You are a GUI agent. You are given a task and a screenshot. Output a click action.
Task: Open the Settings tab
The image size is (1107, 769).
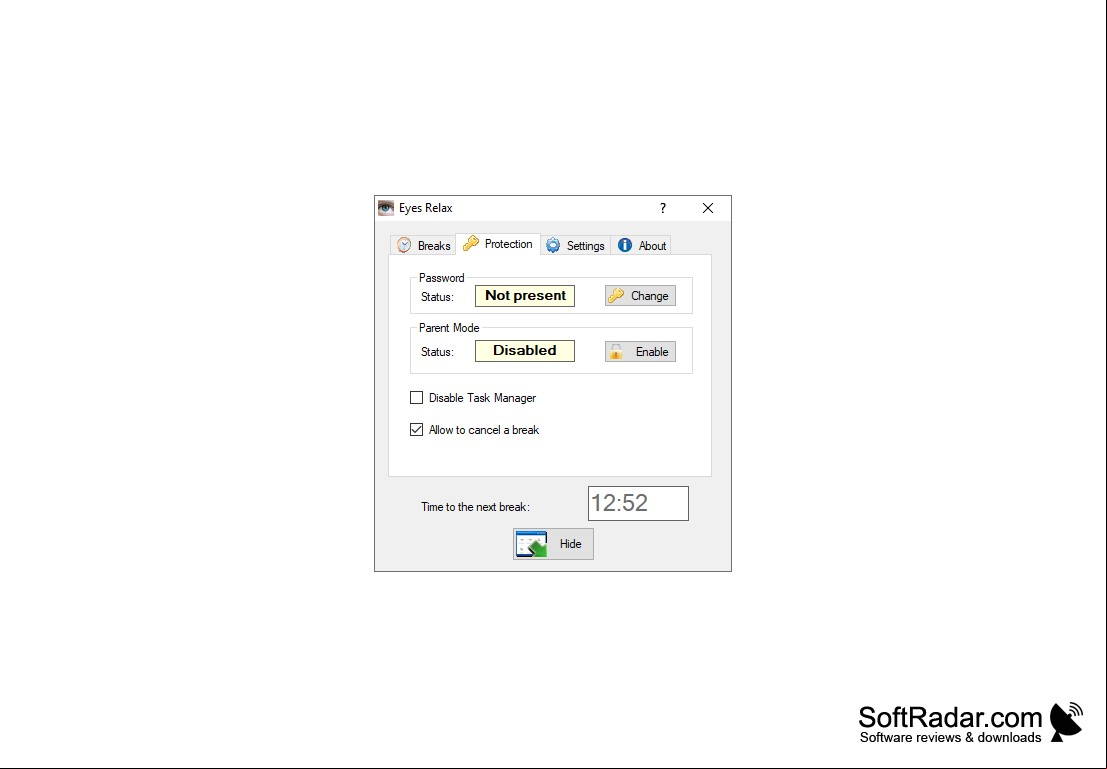(575, 246)
